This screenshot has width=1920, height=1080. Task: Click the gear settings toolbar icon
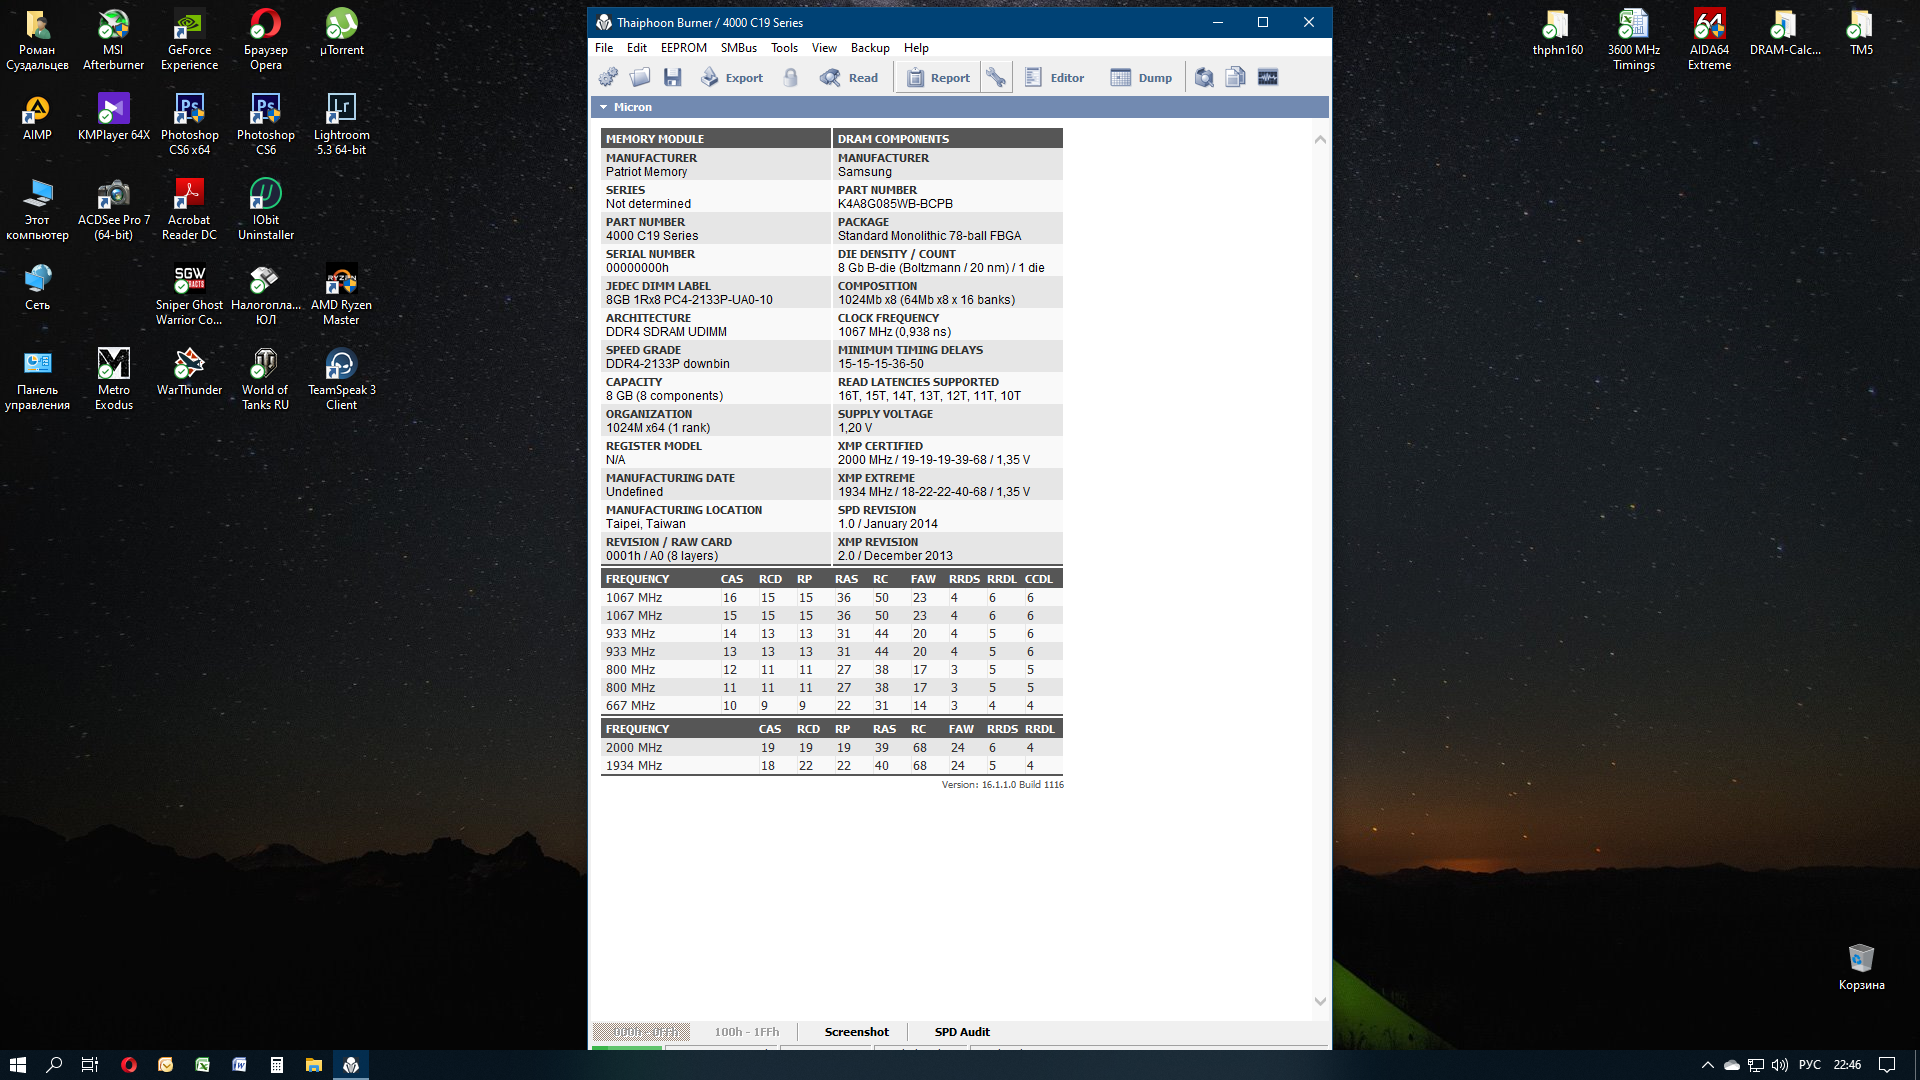pos(608,77)
